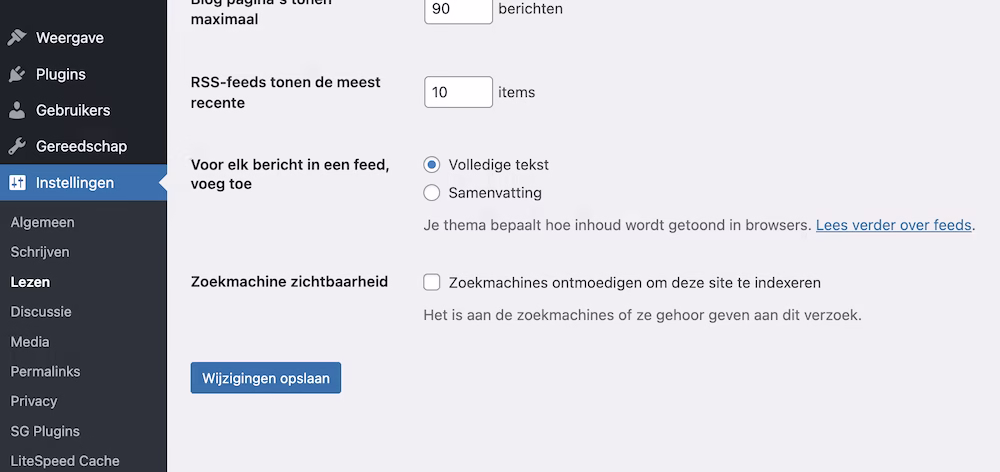Open the Media settings page
The width and height of the screenshot is (1000, 472).
coord(30,341)
